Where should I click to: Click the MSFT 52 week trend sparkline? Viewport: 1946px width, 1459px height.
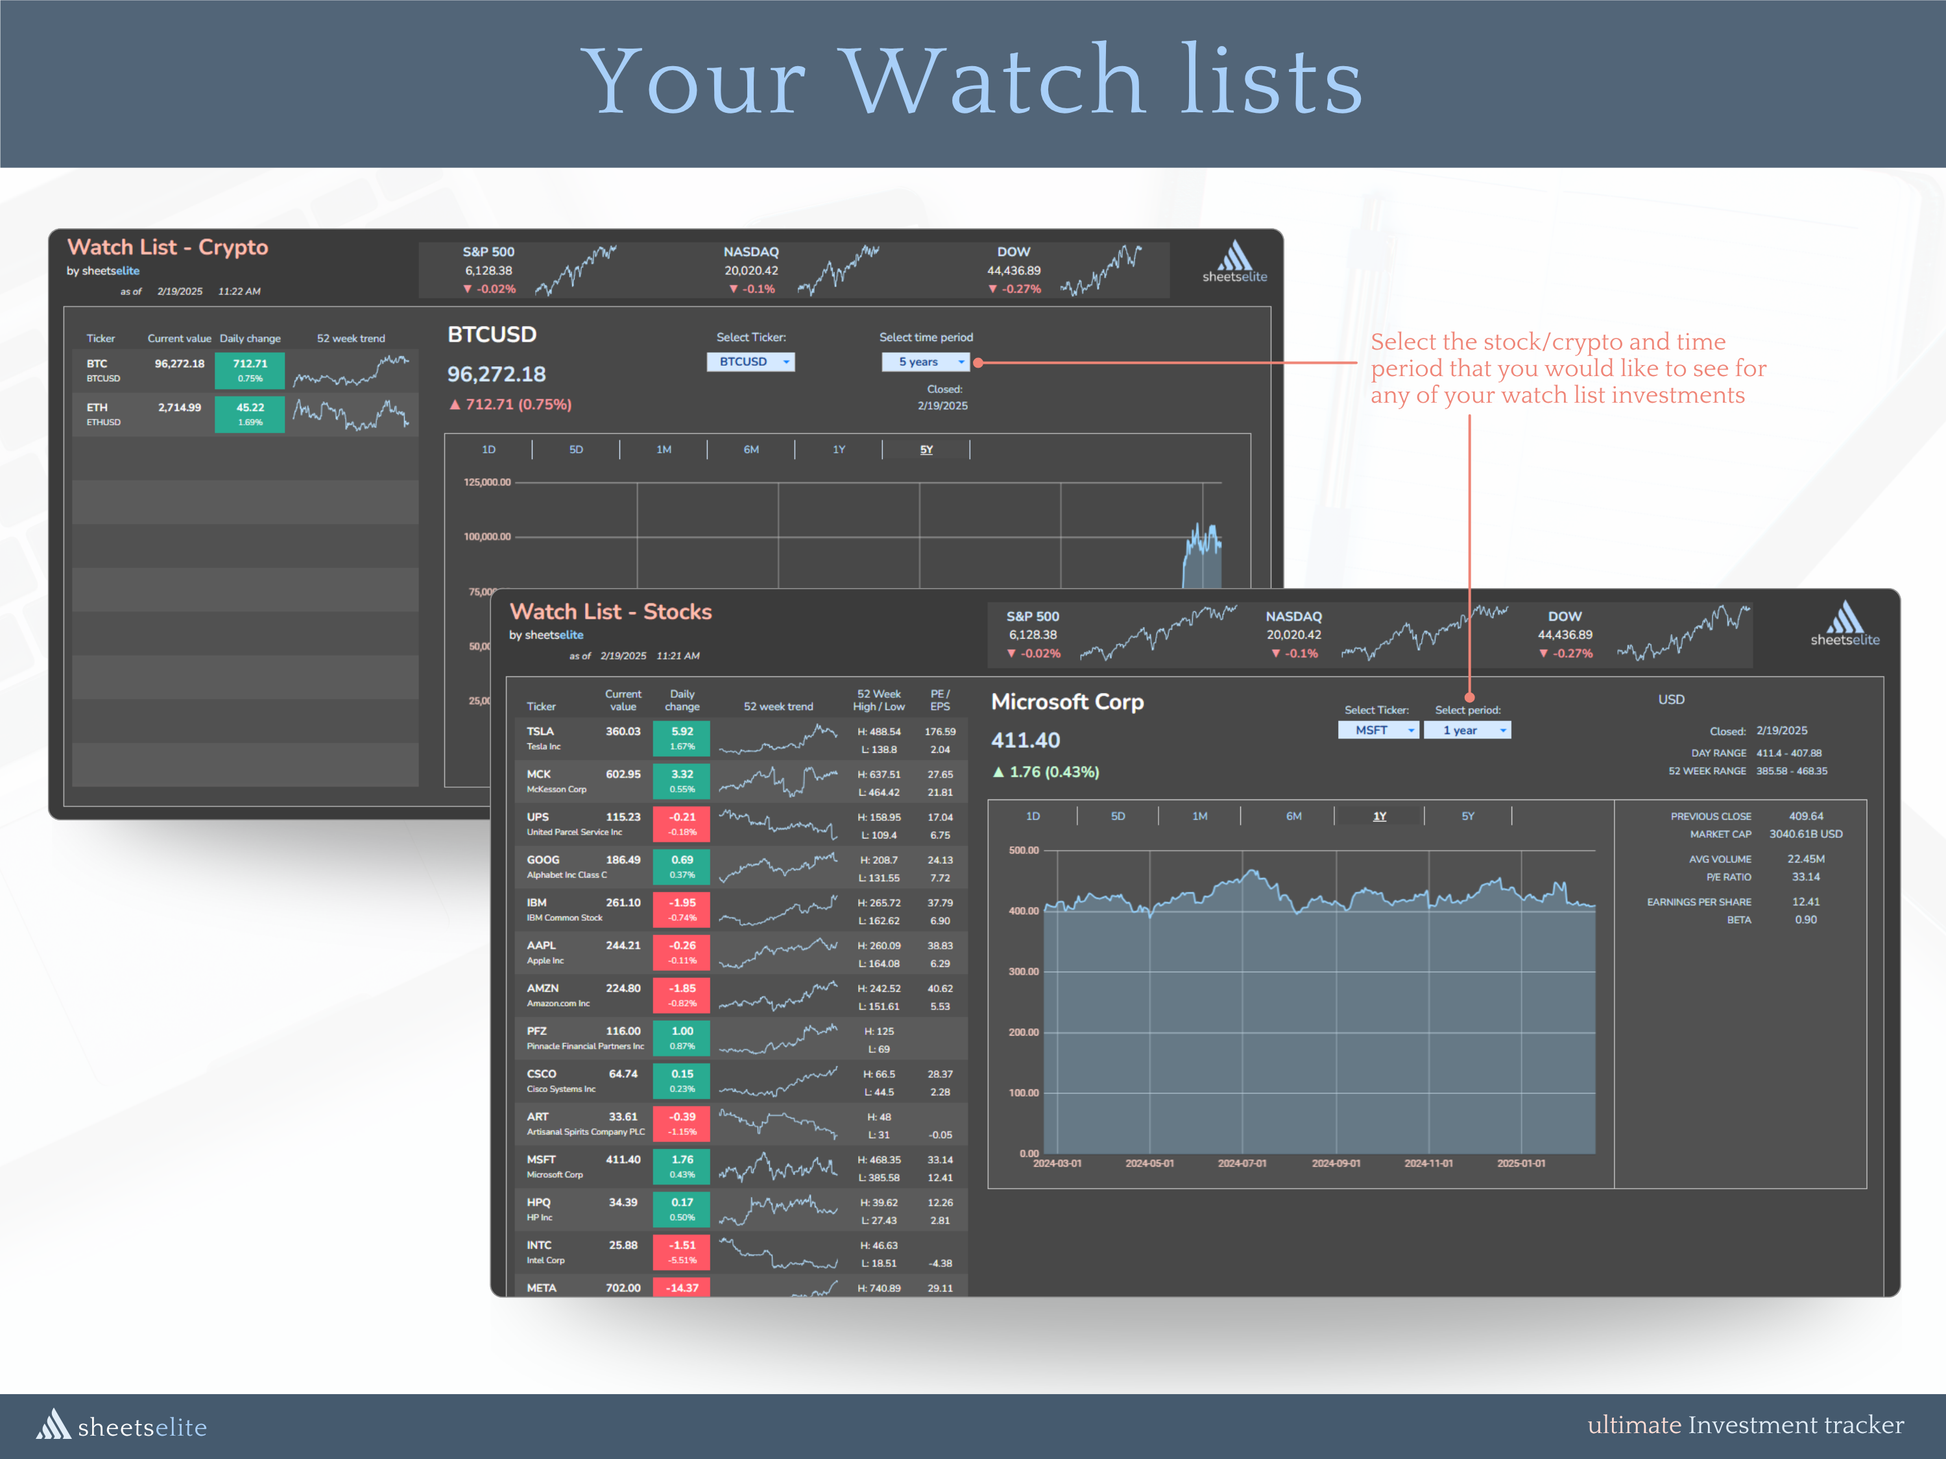[778, 1167]
